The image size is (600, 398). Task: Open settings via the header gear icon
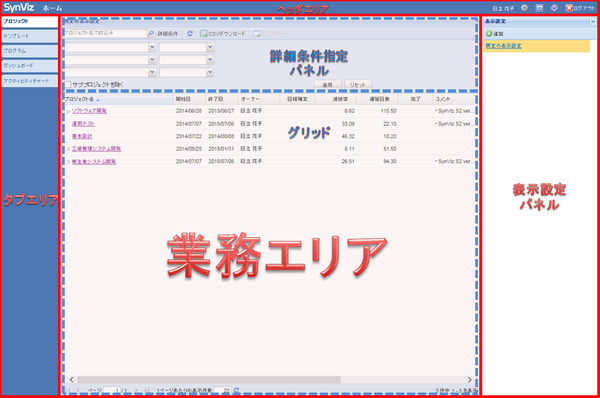[x=524, y=8]
